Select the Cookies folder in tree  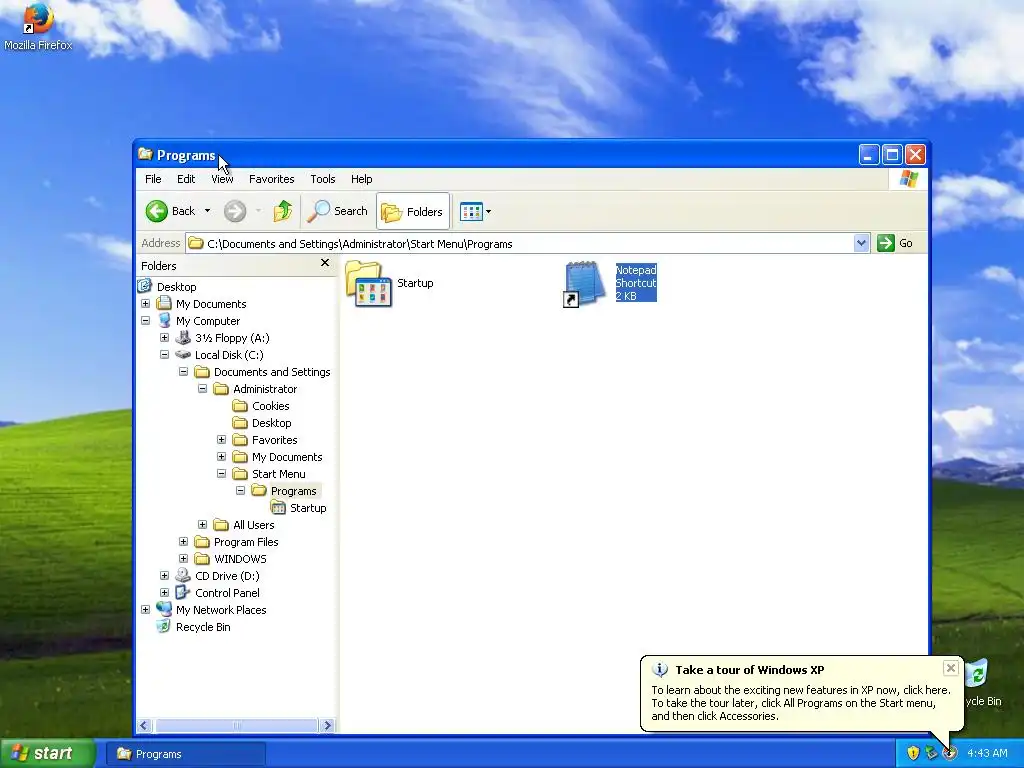(270, 406)
